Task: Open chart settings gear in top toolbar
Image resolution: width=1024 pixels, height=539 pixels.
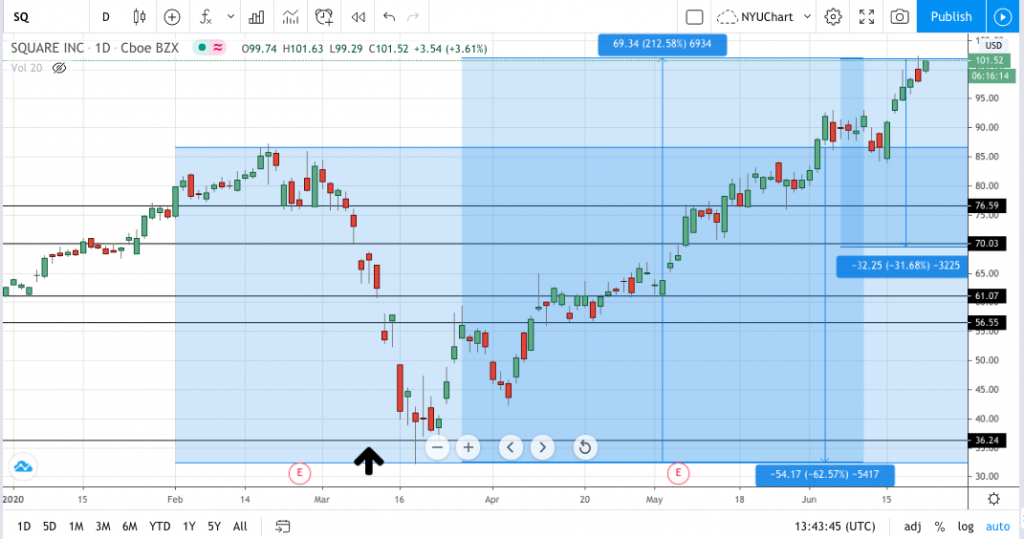Action: pyautogui.click(x=833, y=17)
